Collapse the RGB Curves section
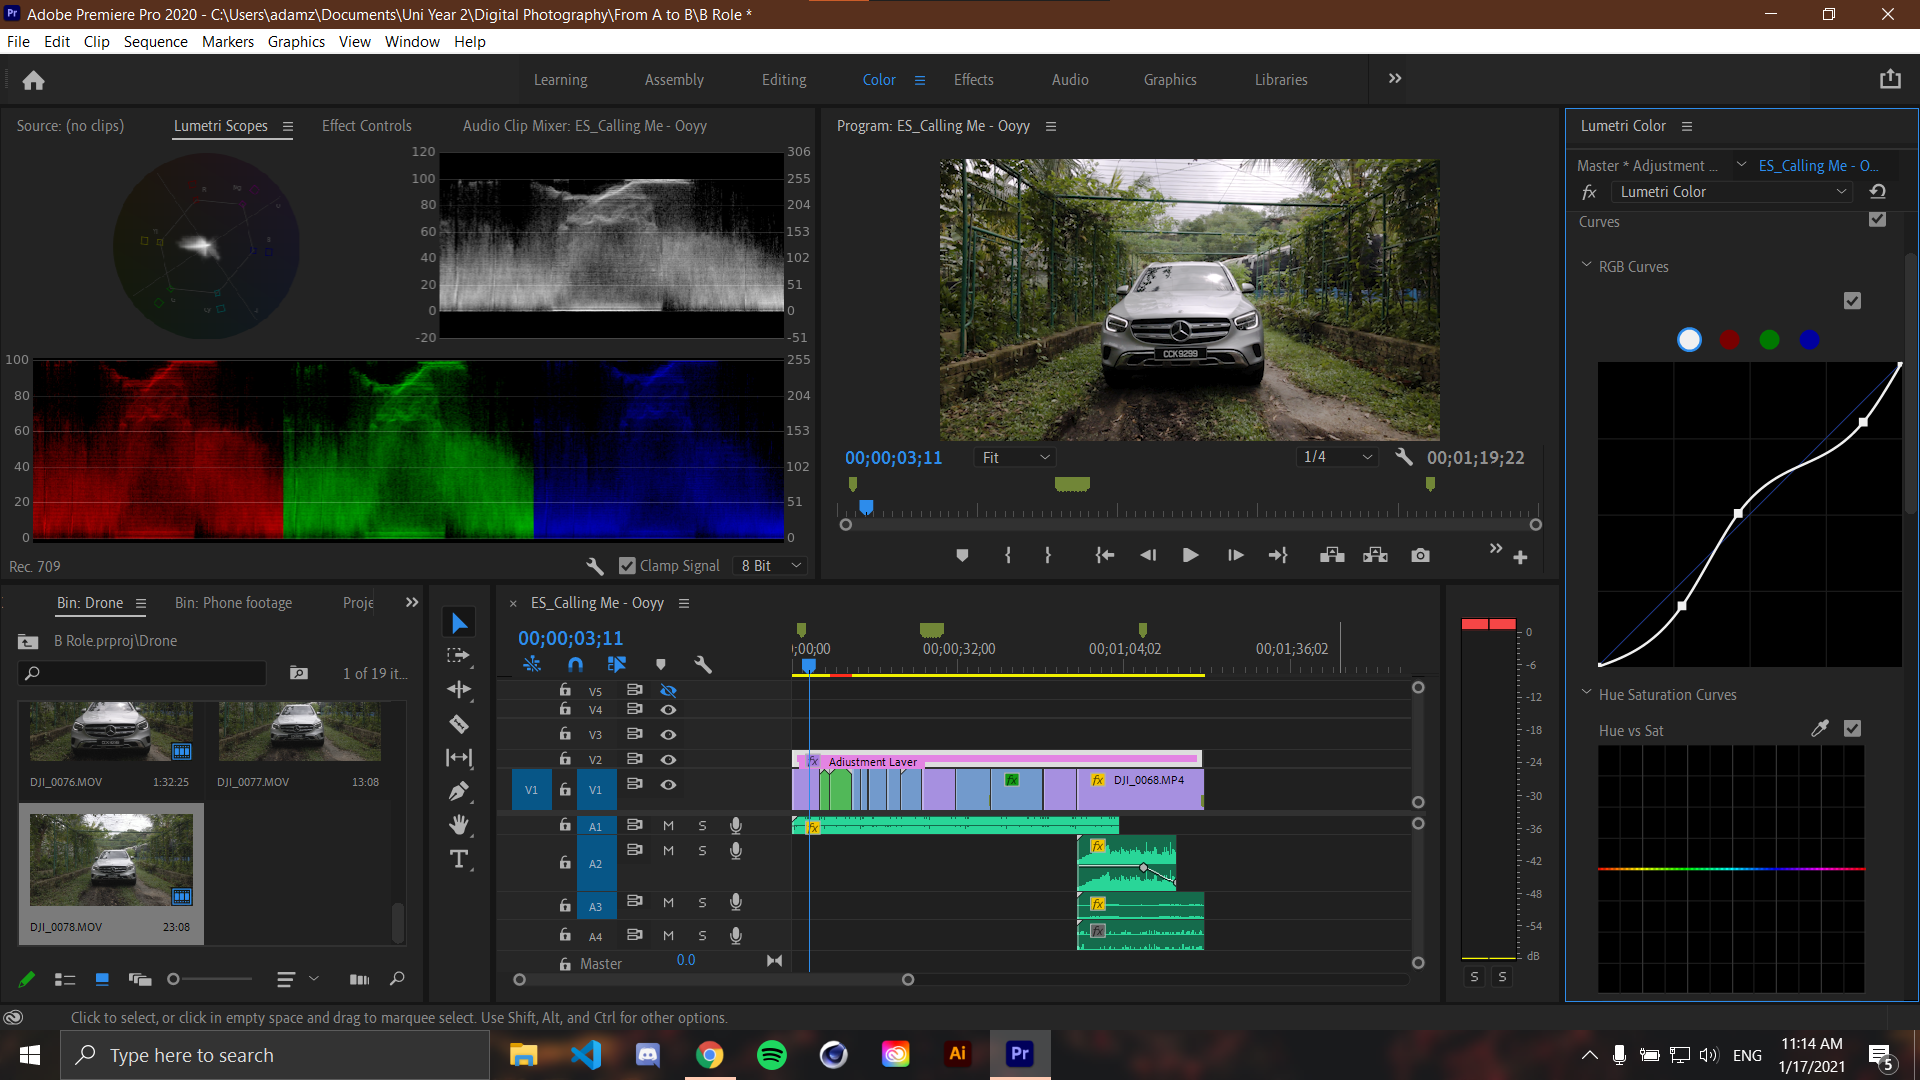 1586,266
